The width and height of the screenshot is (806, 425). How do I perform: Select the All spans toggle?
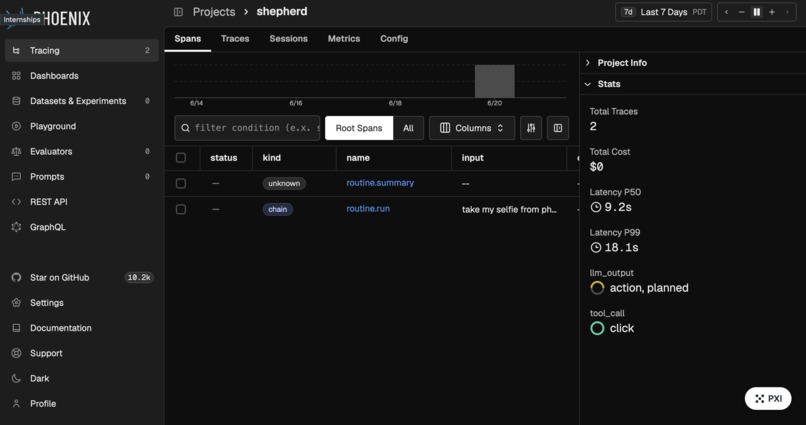click(x=408, y=128)
